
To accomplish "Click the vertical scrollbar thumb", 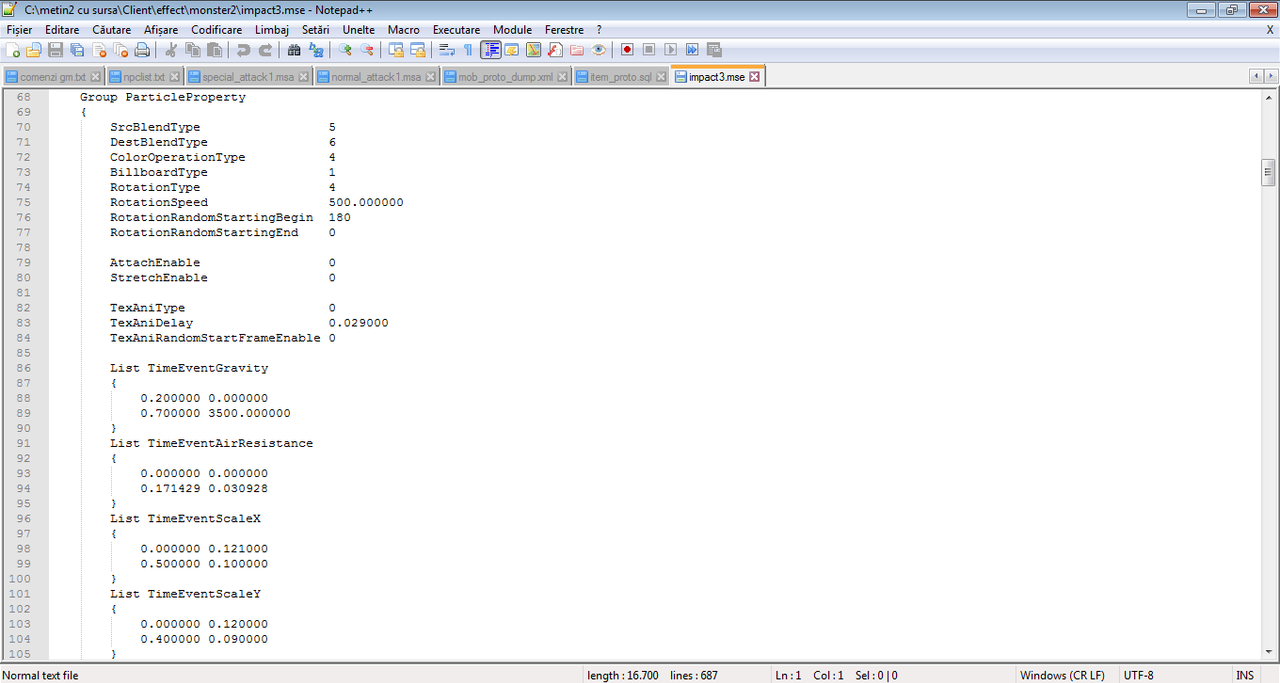I will coord(1268,172).
